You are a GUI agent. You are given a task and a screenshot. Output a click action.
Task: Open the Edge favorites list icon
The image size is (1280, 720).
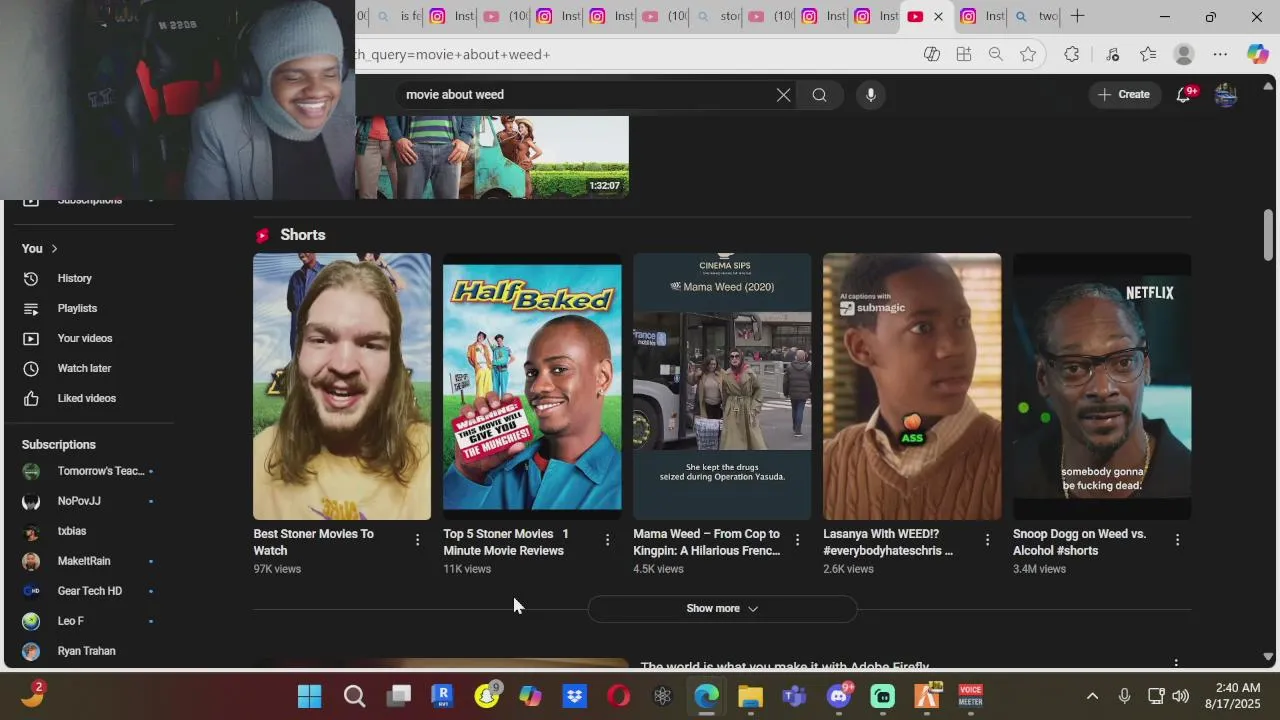click(x=1148, y=54)
